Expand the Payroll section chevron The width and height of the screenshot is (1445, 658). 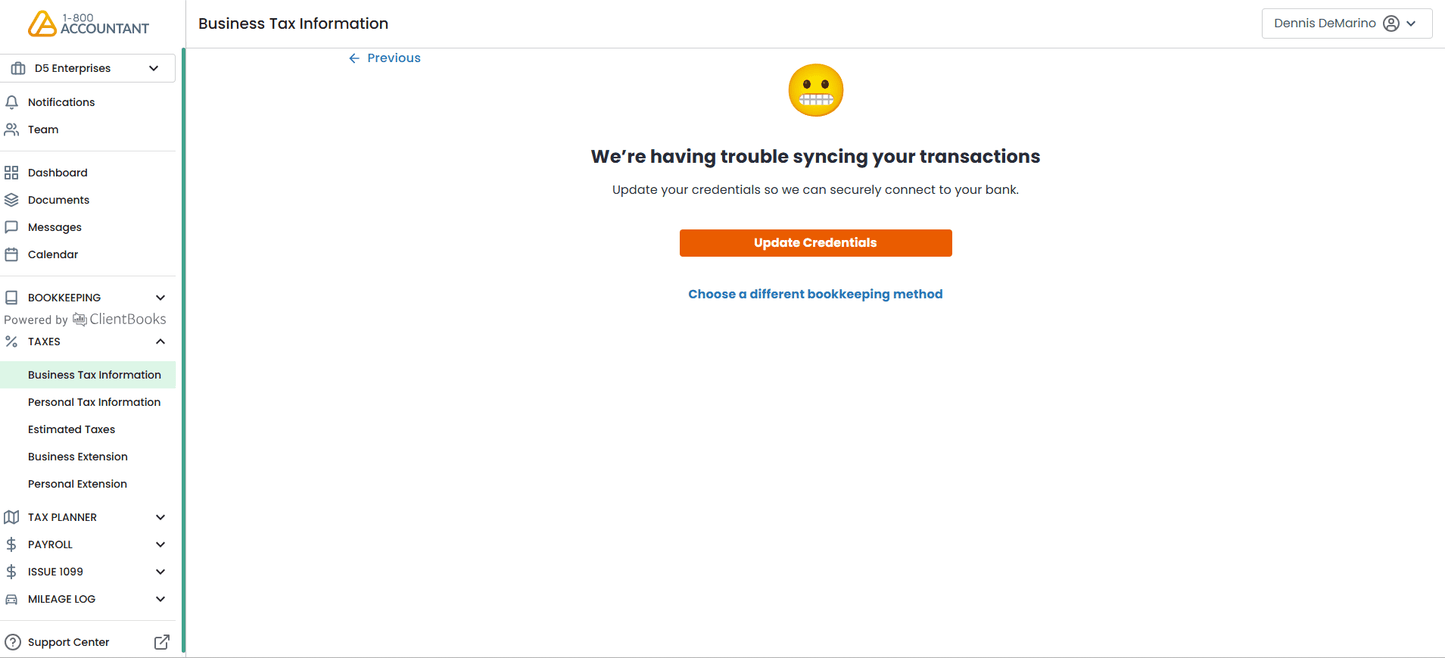pos(160,545)
